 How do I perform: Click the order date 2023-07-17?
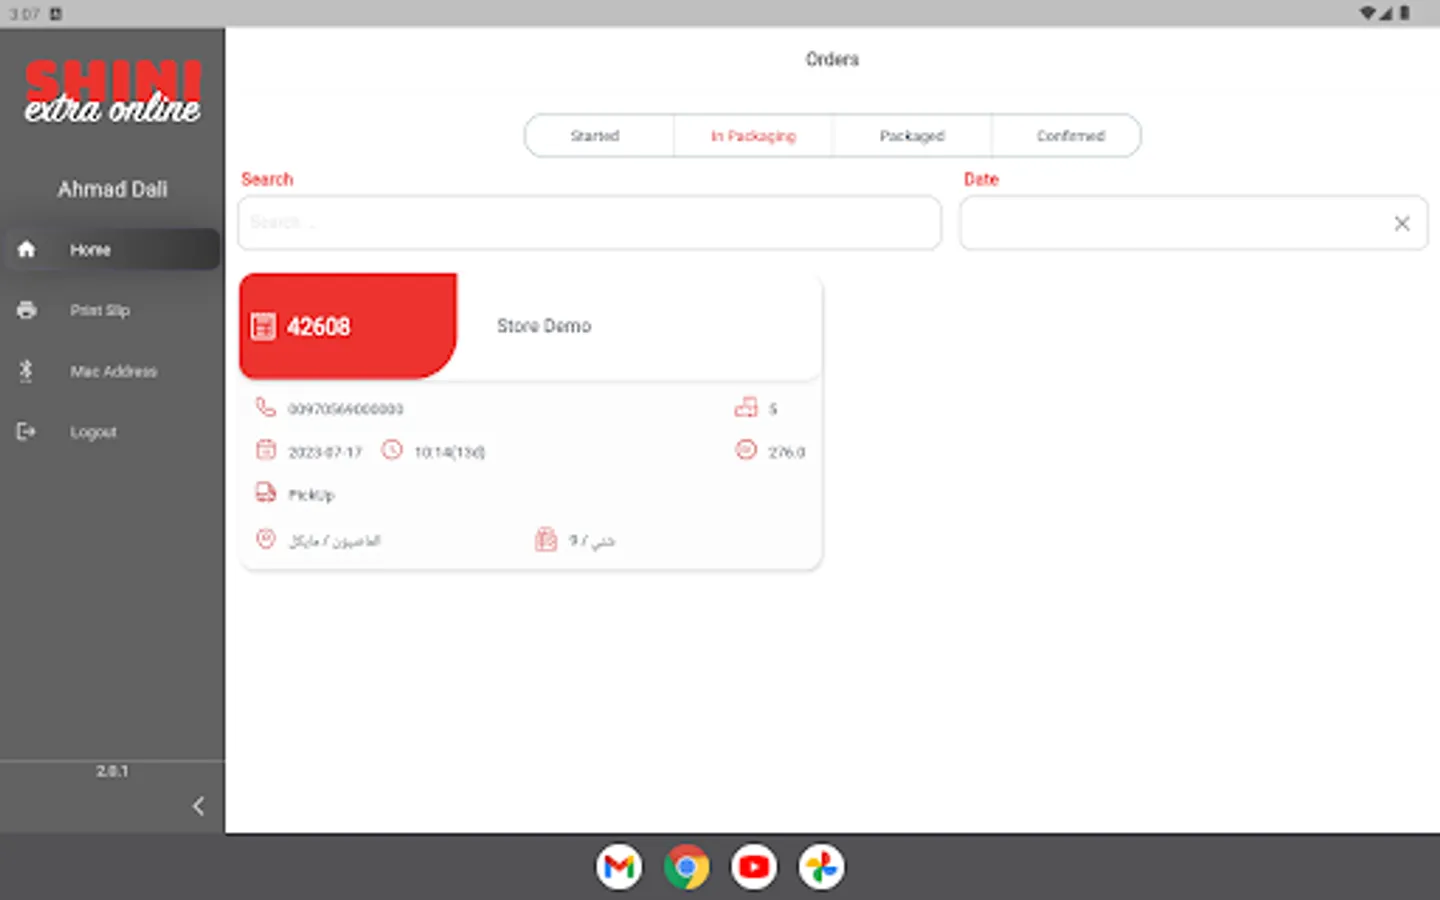pyautogui.click(x=325, y=452)
